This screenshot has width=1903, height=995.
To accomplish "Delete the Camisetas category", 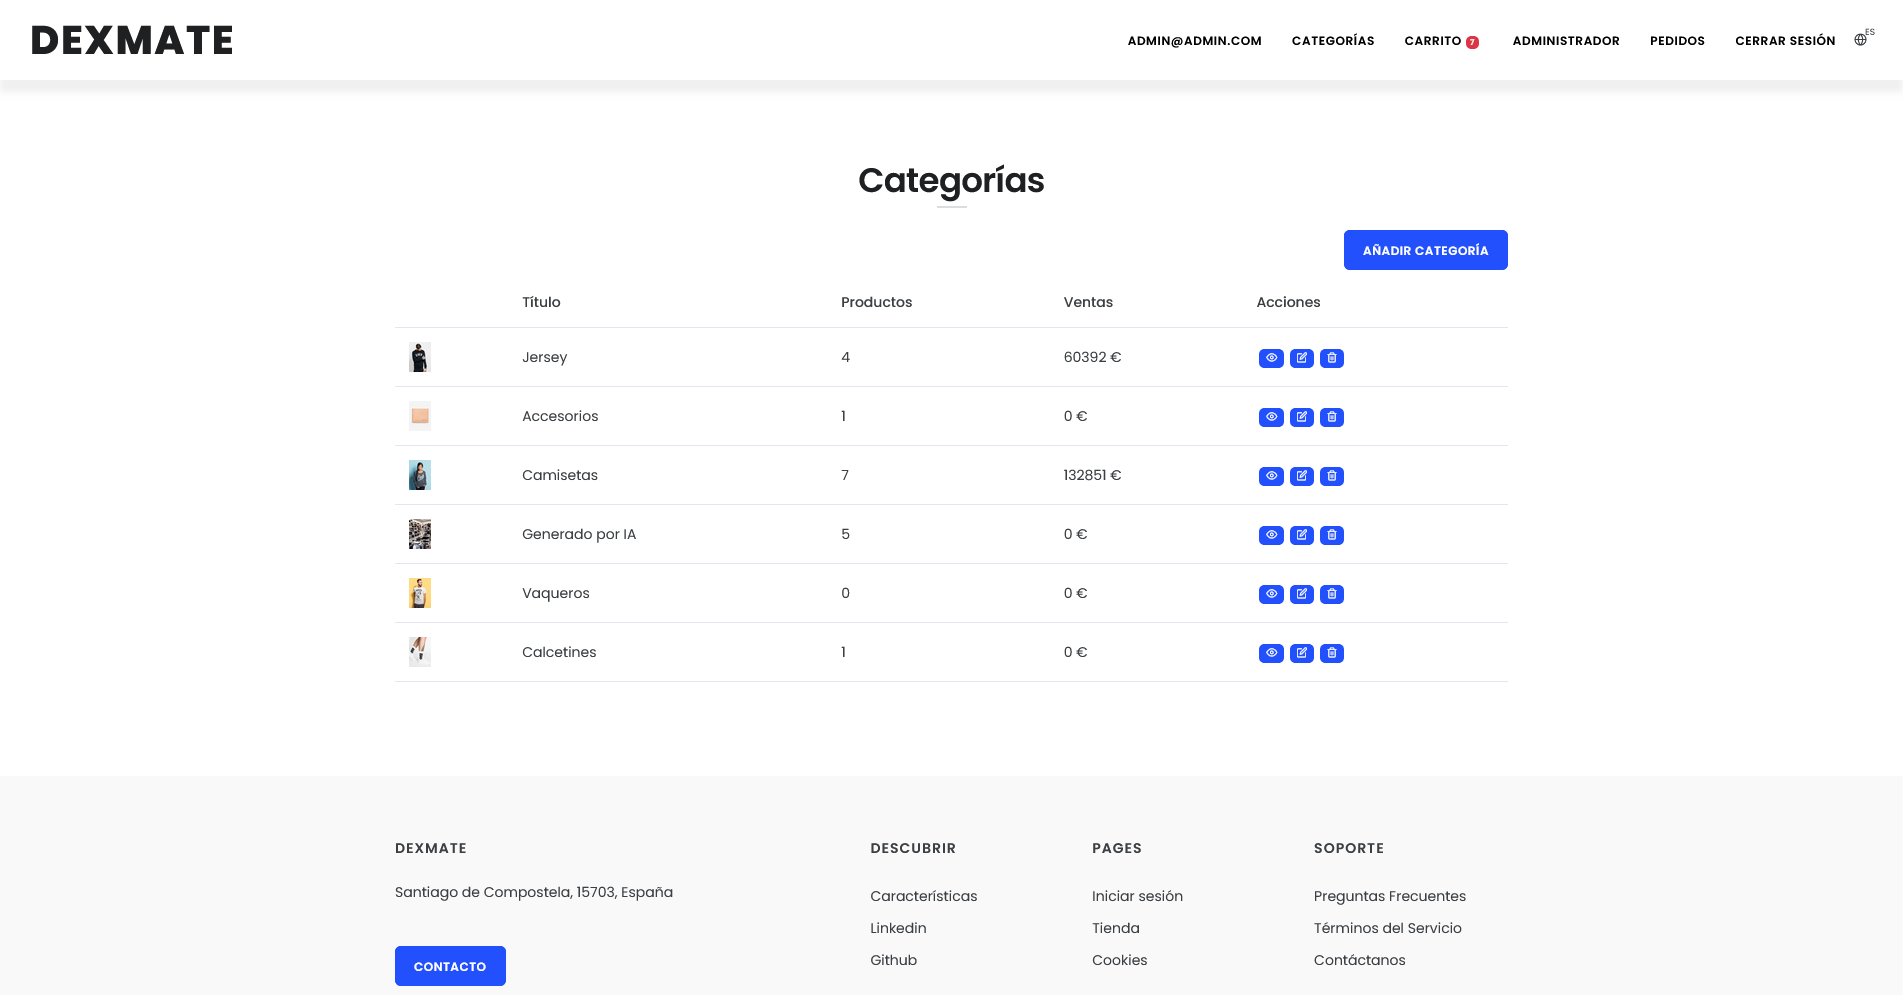I will [1332, 476].
